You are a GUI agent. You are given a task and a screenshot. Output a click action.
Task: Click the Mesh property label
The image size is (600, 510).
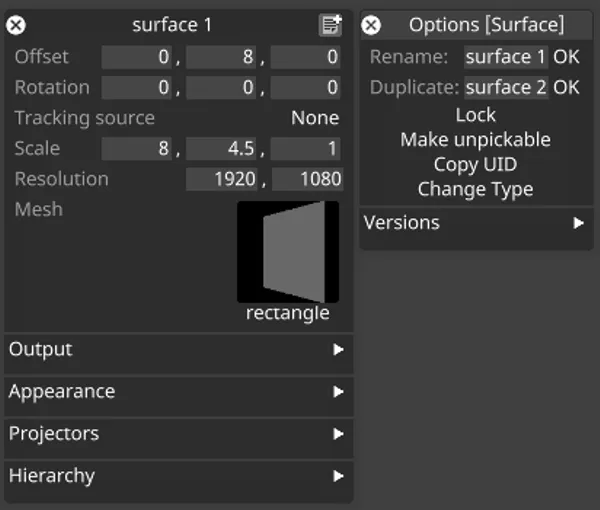click(39, 209)
